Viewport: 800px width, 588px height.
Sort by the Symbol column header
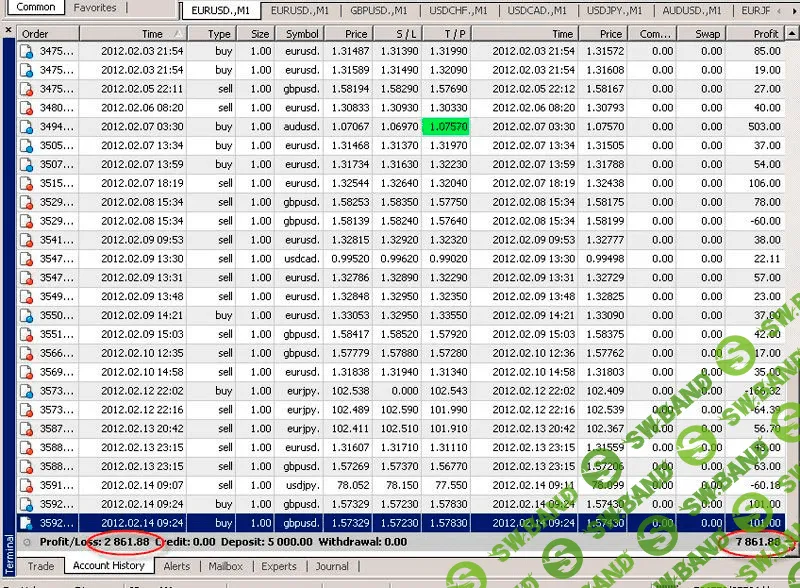pyautogui.click(x=301, y=34)
